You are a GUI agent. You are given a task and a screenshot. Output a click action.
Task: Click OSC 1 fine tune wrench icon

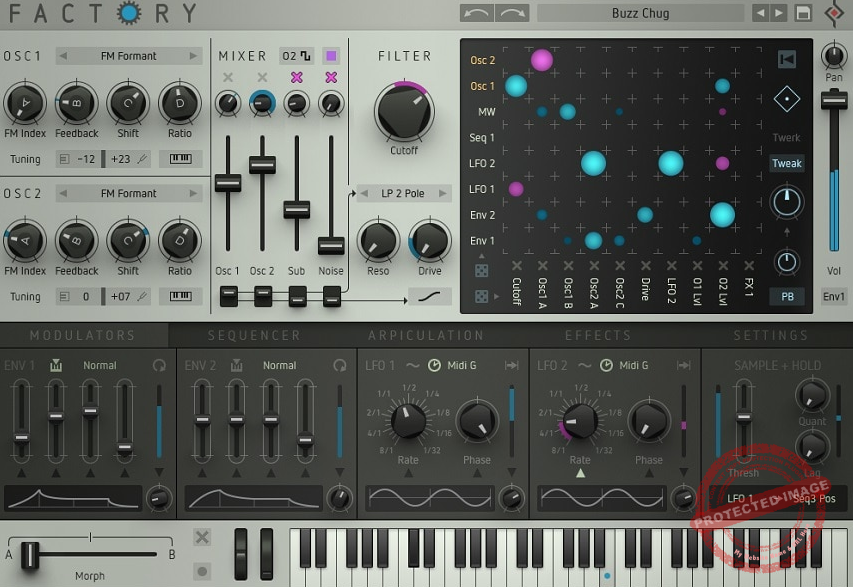[x=143, y=159]
